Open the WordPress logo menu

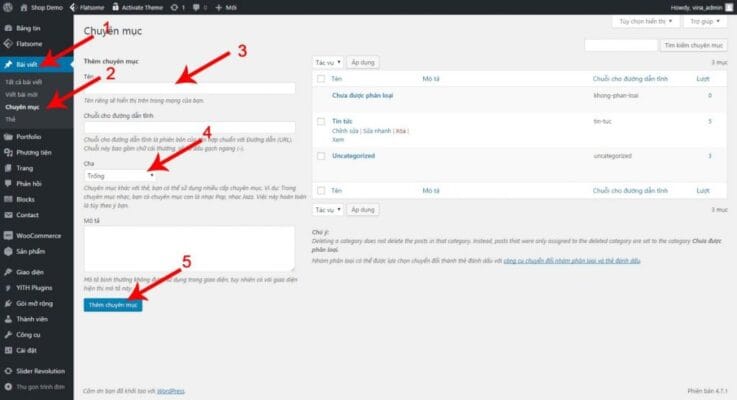coord(8,7)
